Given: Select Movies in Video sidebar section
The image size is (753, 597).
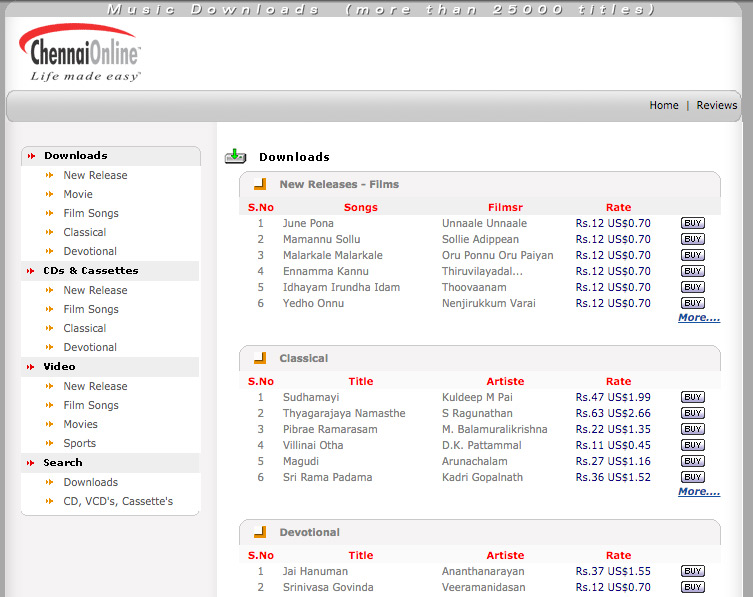Looking at the screenshot, I should [81, 424].
